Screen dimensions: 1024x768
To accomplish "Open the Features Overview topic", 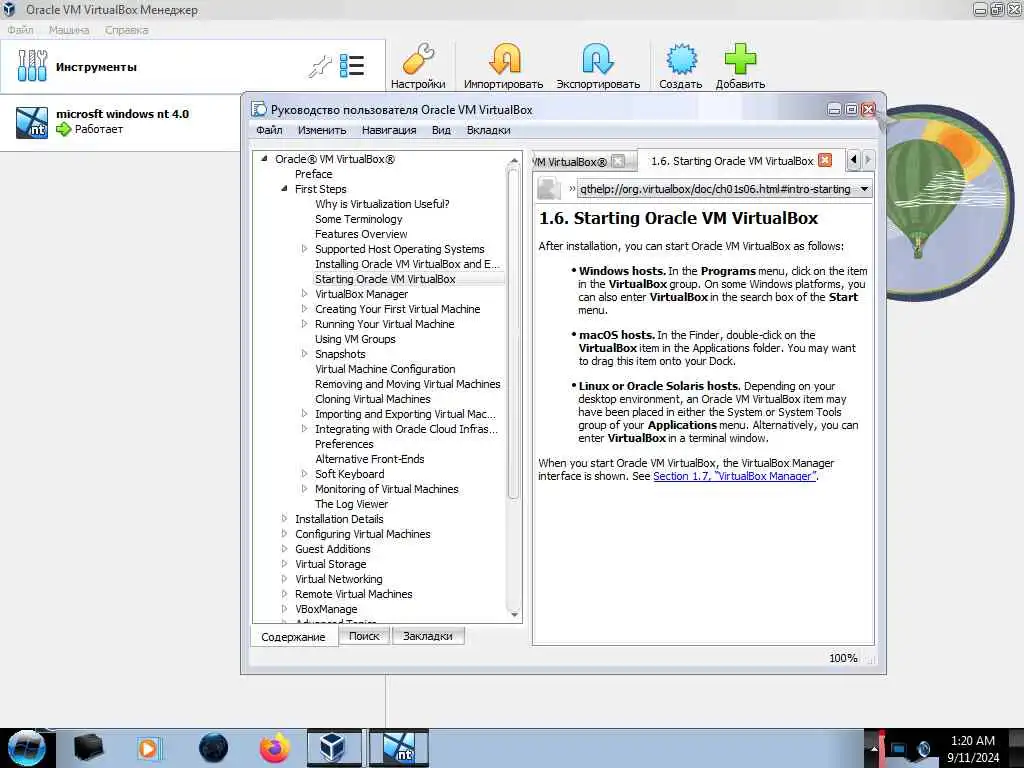I will click(361, 234).
